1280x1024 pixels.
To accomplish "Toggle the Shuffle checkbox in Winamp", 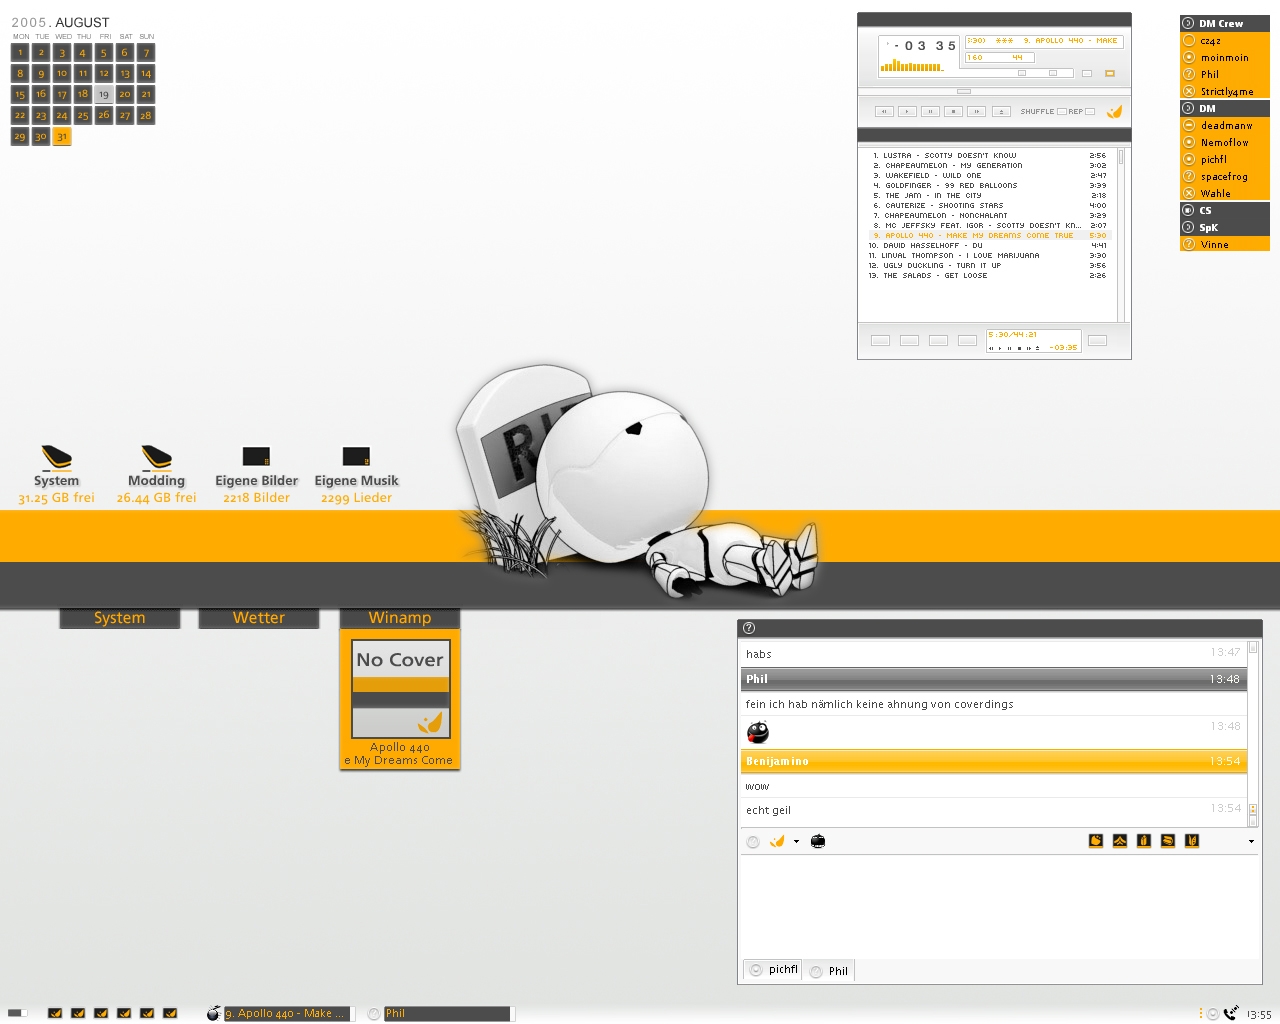I will pos(1061,112).
